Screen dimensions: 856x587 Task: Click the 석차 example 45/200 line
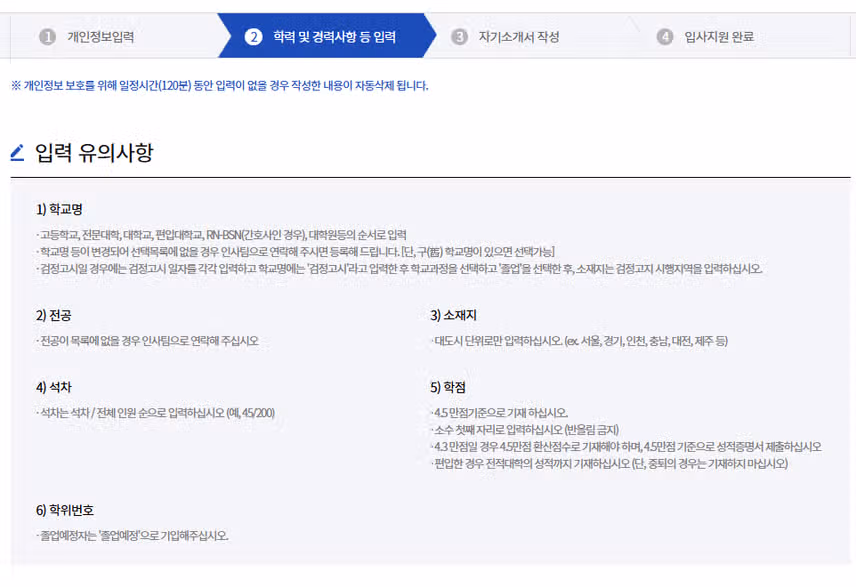156,413
